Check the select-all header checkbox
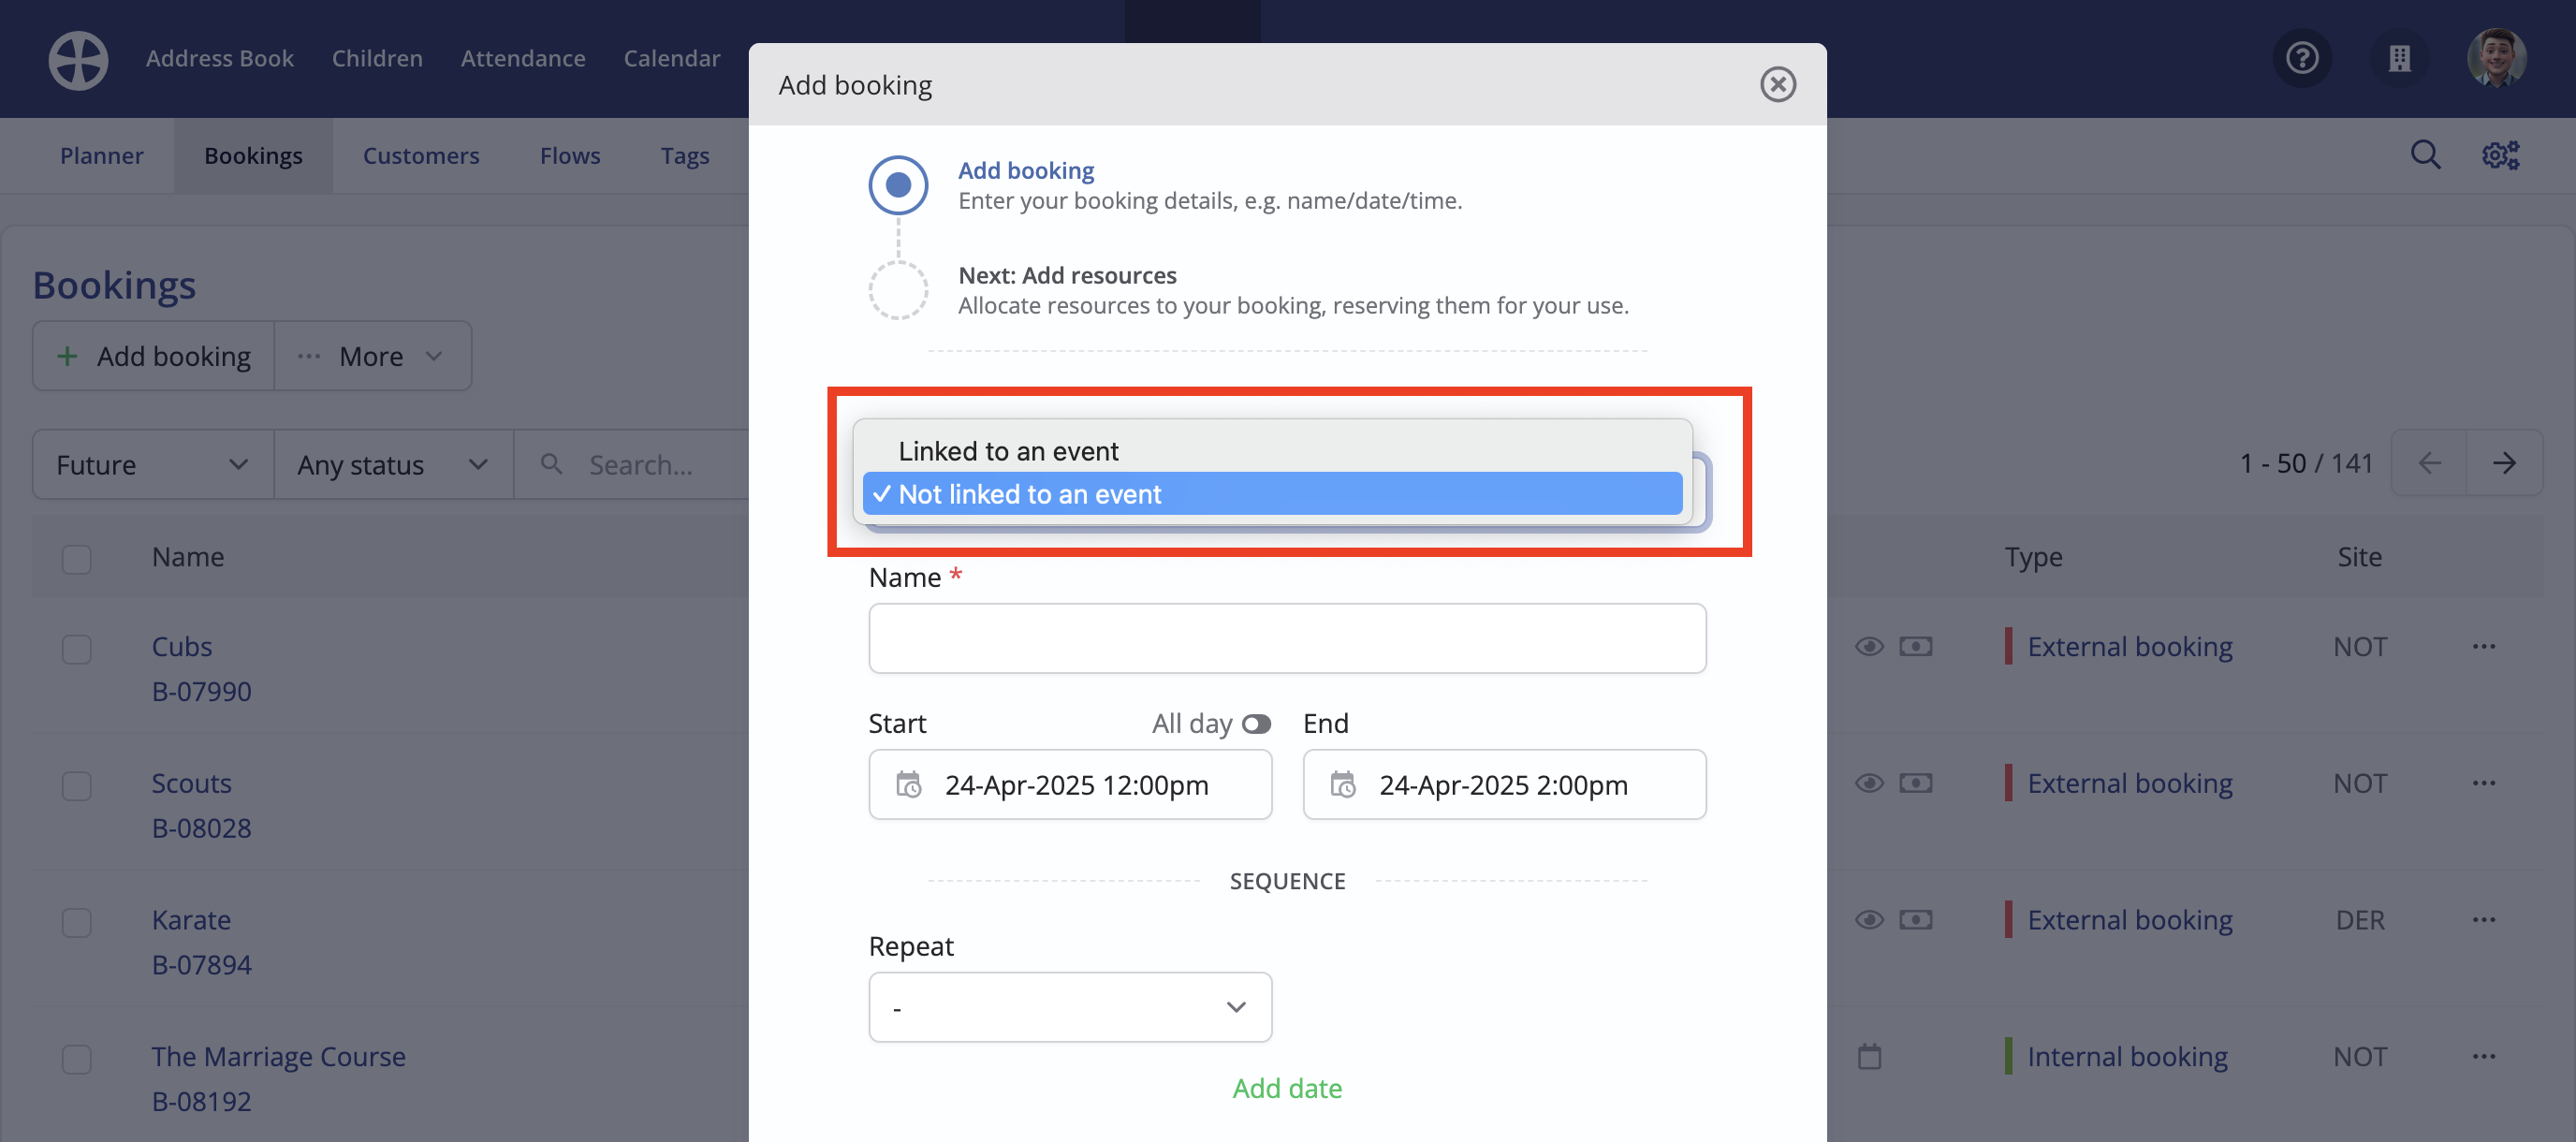Viewport: 2576px width, 1142px height. point(77,558)
